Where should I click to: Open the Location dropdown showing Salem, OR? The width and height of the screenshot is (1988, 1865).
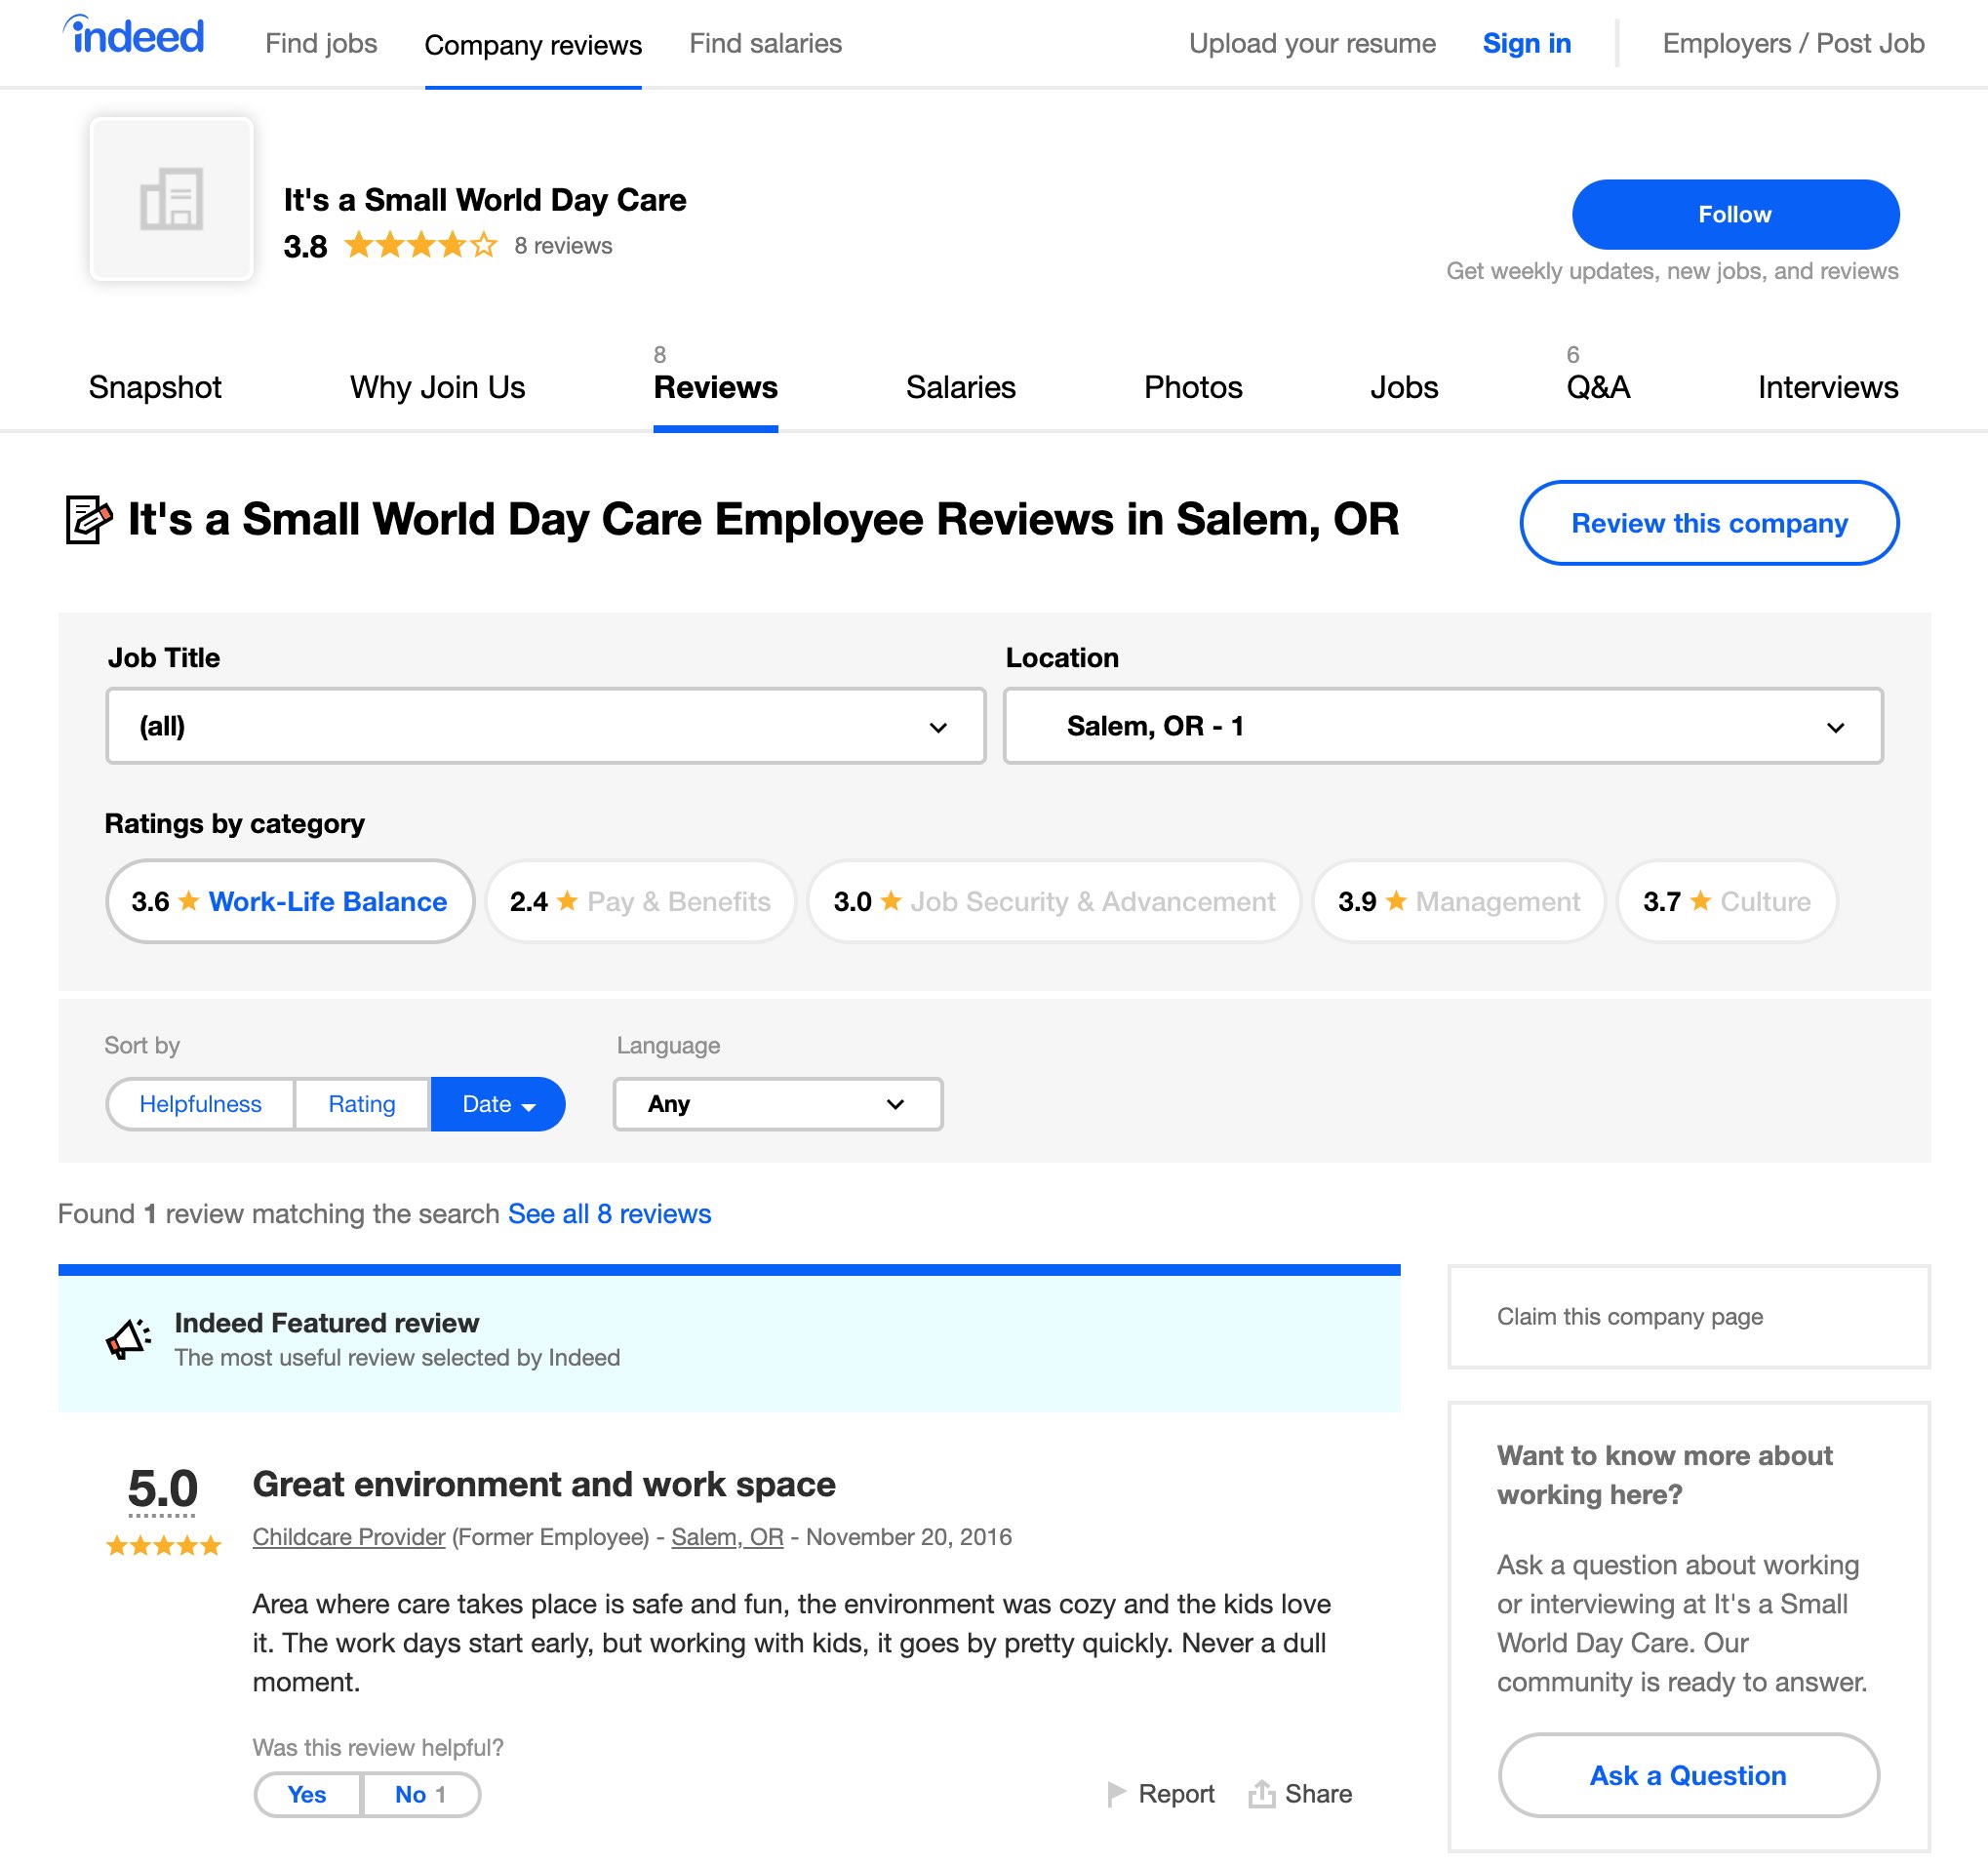pos(1442,726)
